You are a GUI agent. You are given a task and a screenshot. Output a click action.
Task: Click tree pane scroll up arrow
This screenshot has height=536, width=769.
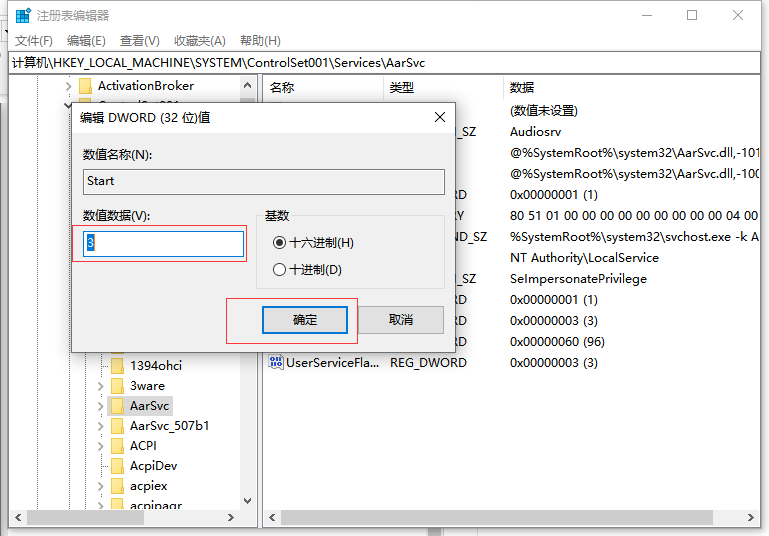coord(248,85)
